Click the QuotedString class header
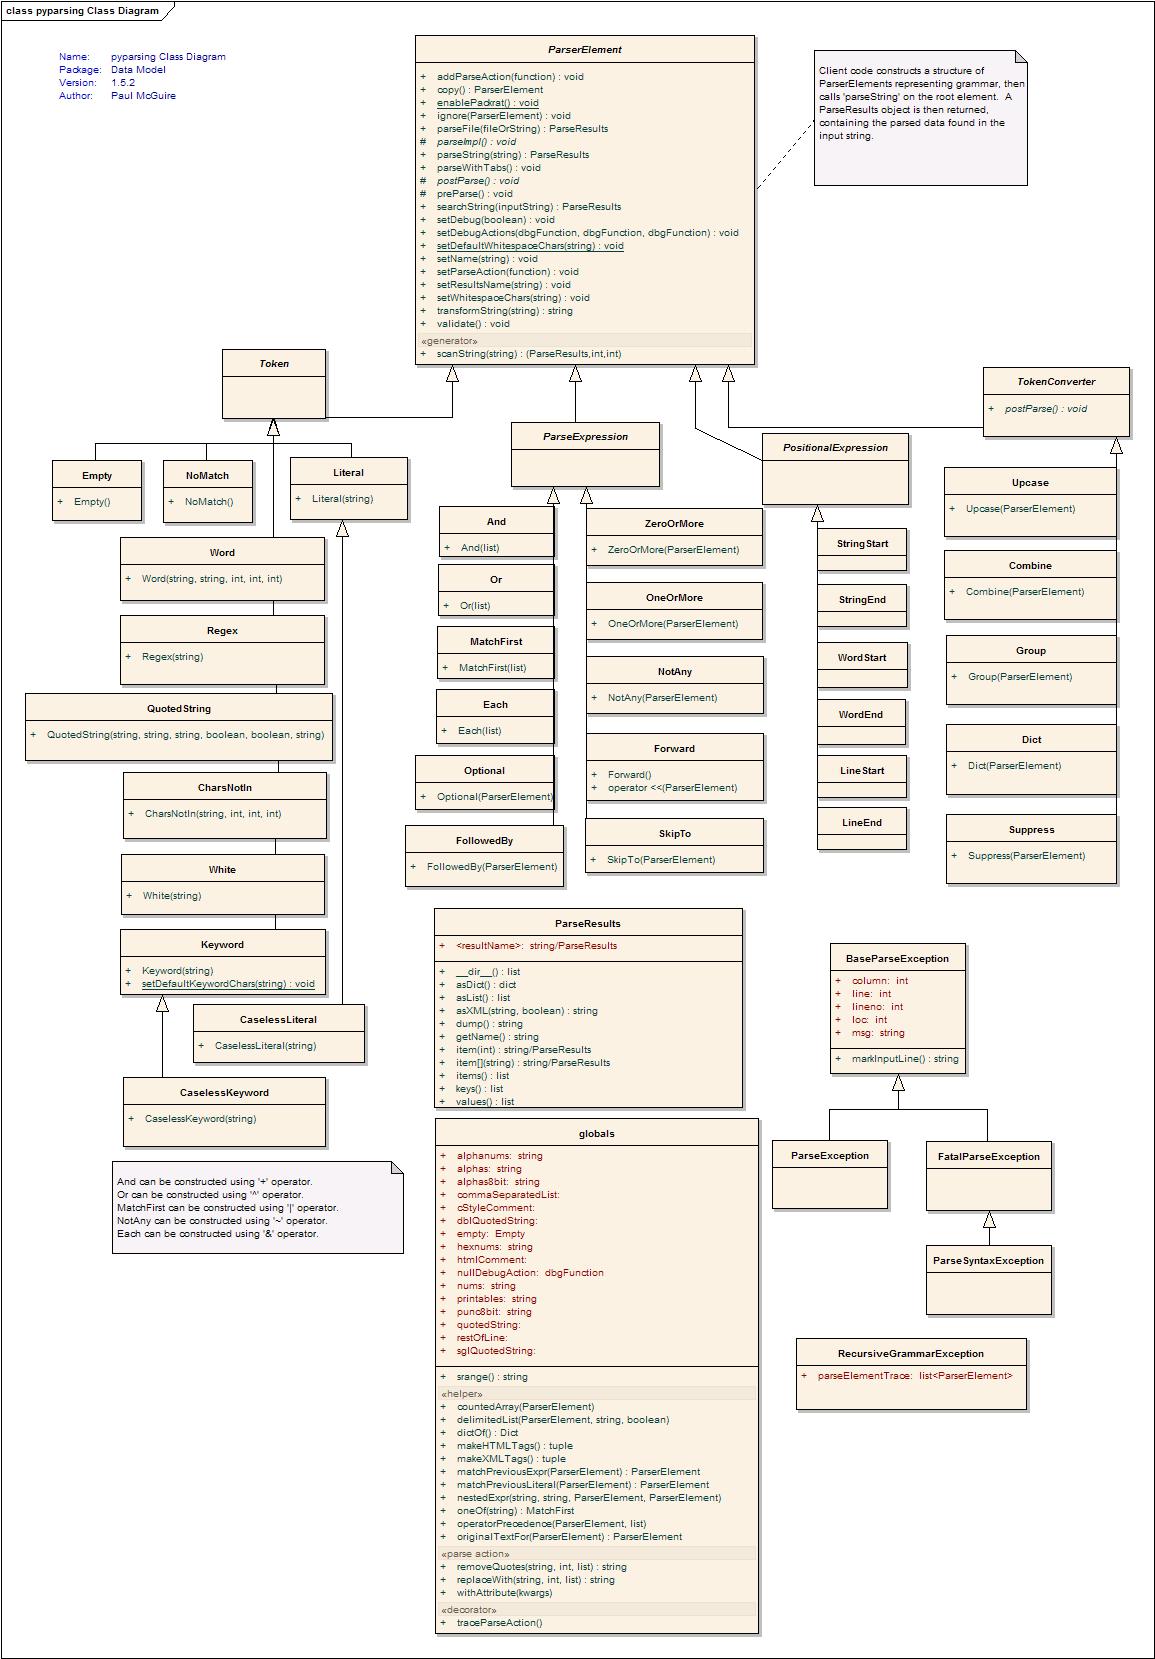The height and width of the screenshot is (1659, 1155). pyautogui.click(x=179, y=708)
